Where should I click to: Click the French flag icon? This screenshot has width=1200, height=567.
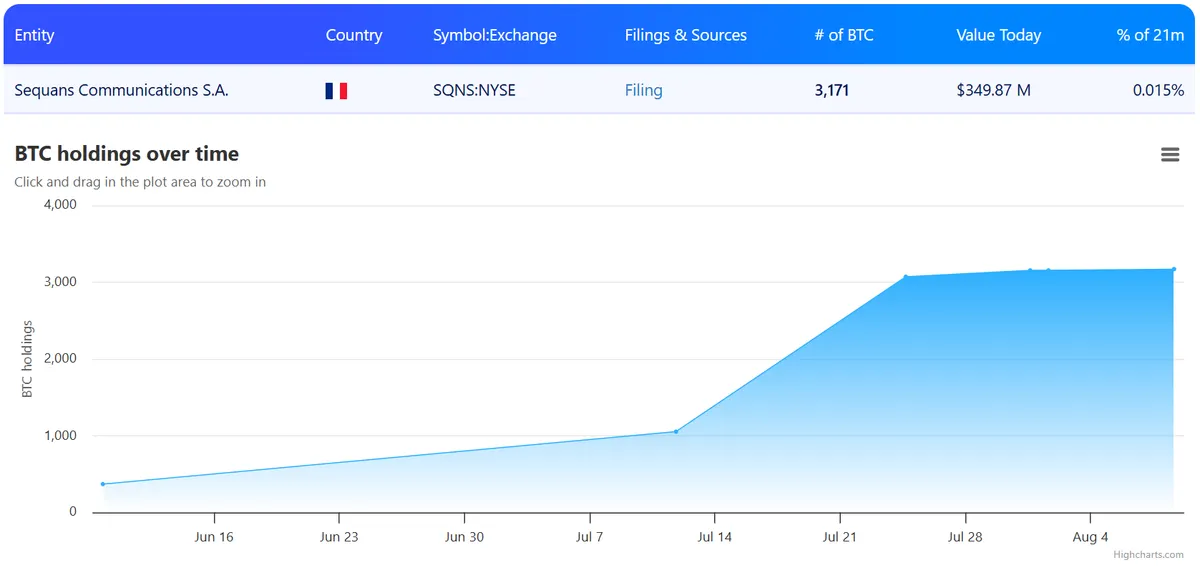[336, 91]
